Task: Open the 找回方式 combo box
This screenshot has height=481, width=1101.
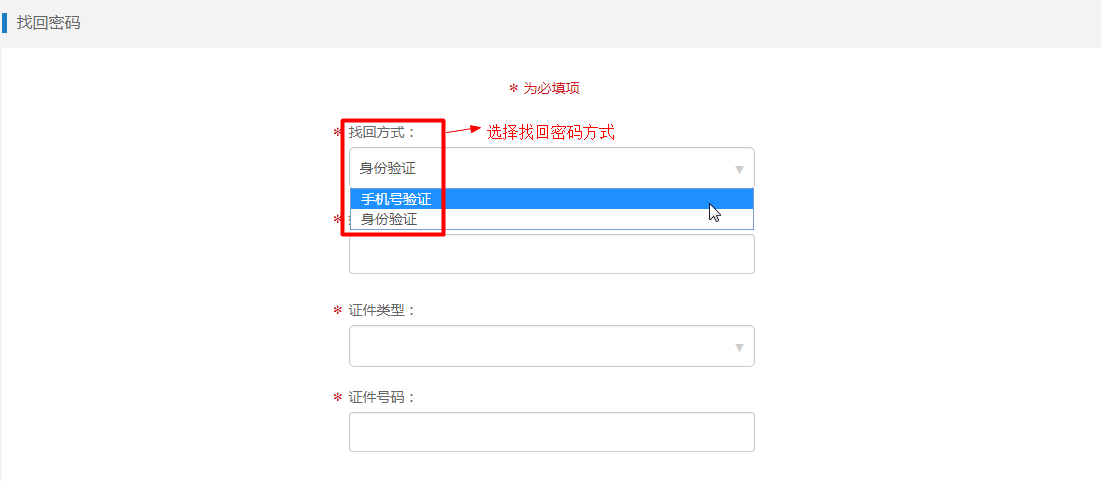Action: 551,168
